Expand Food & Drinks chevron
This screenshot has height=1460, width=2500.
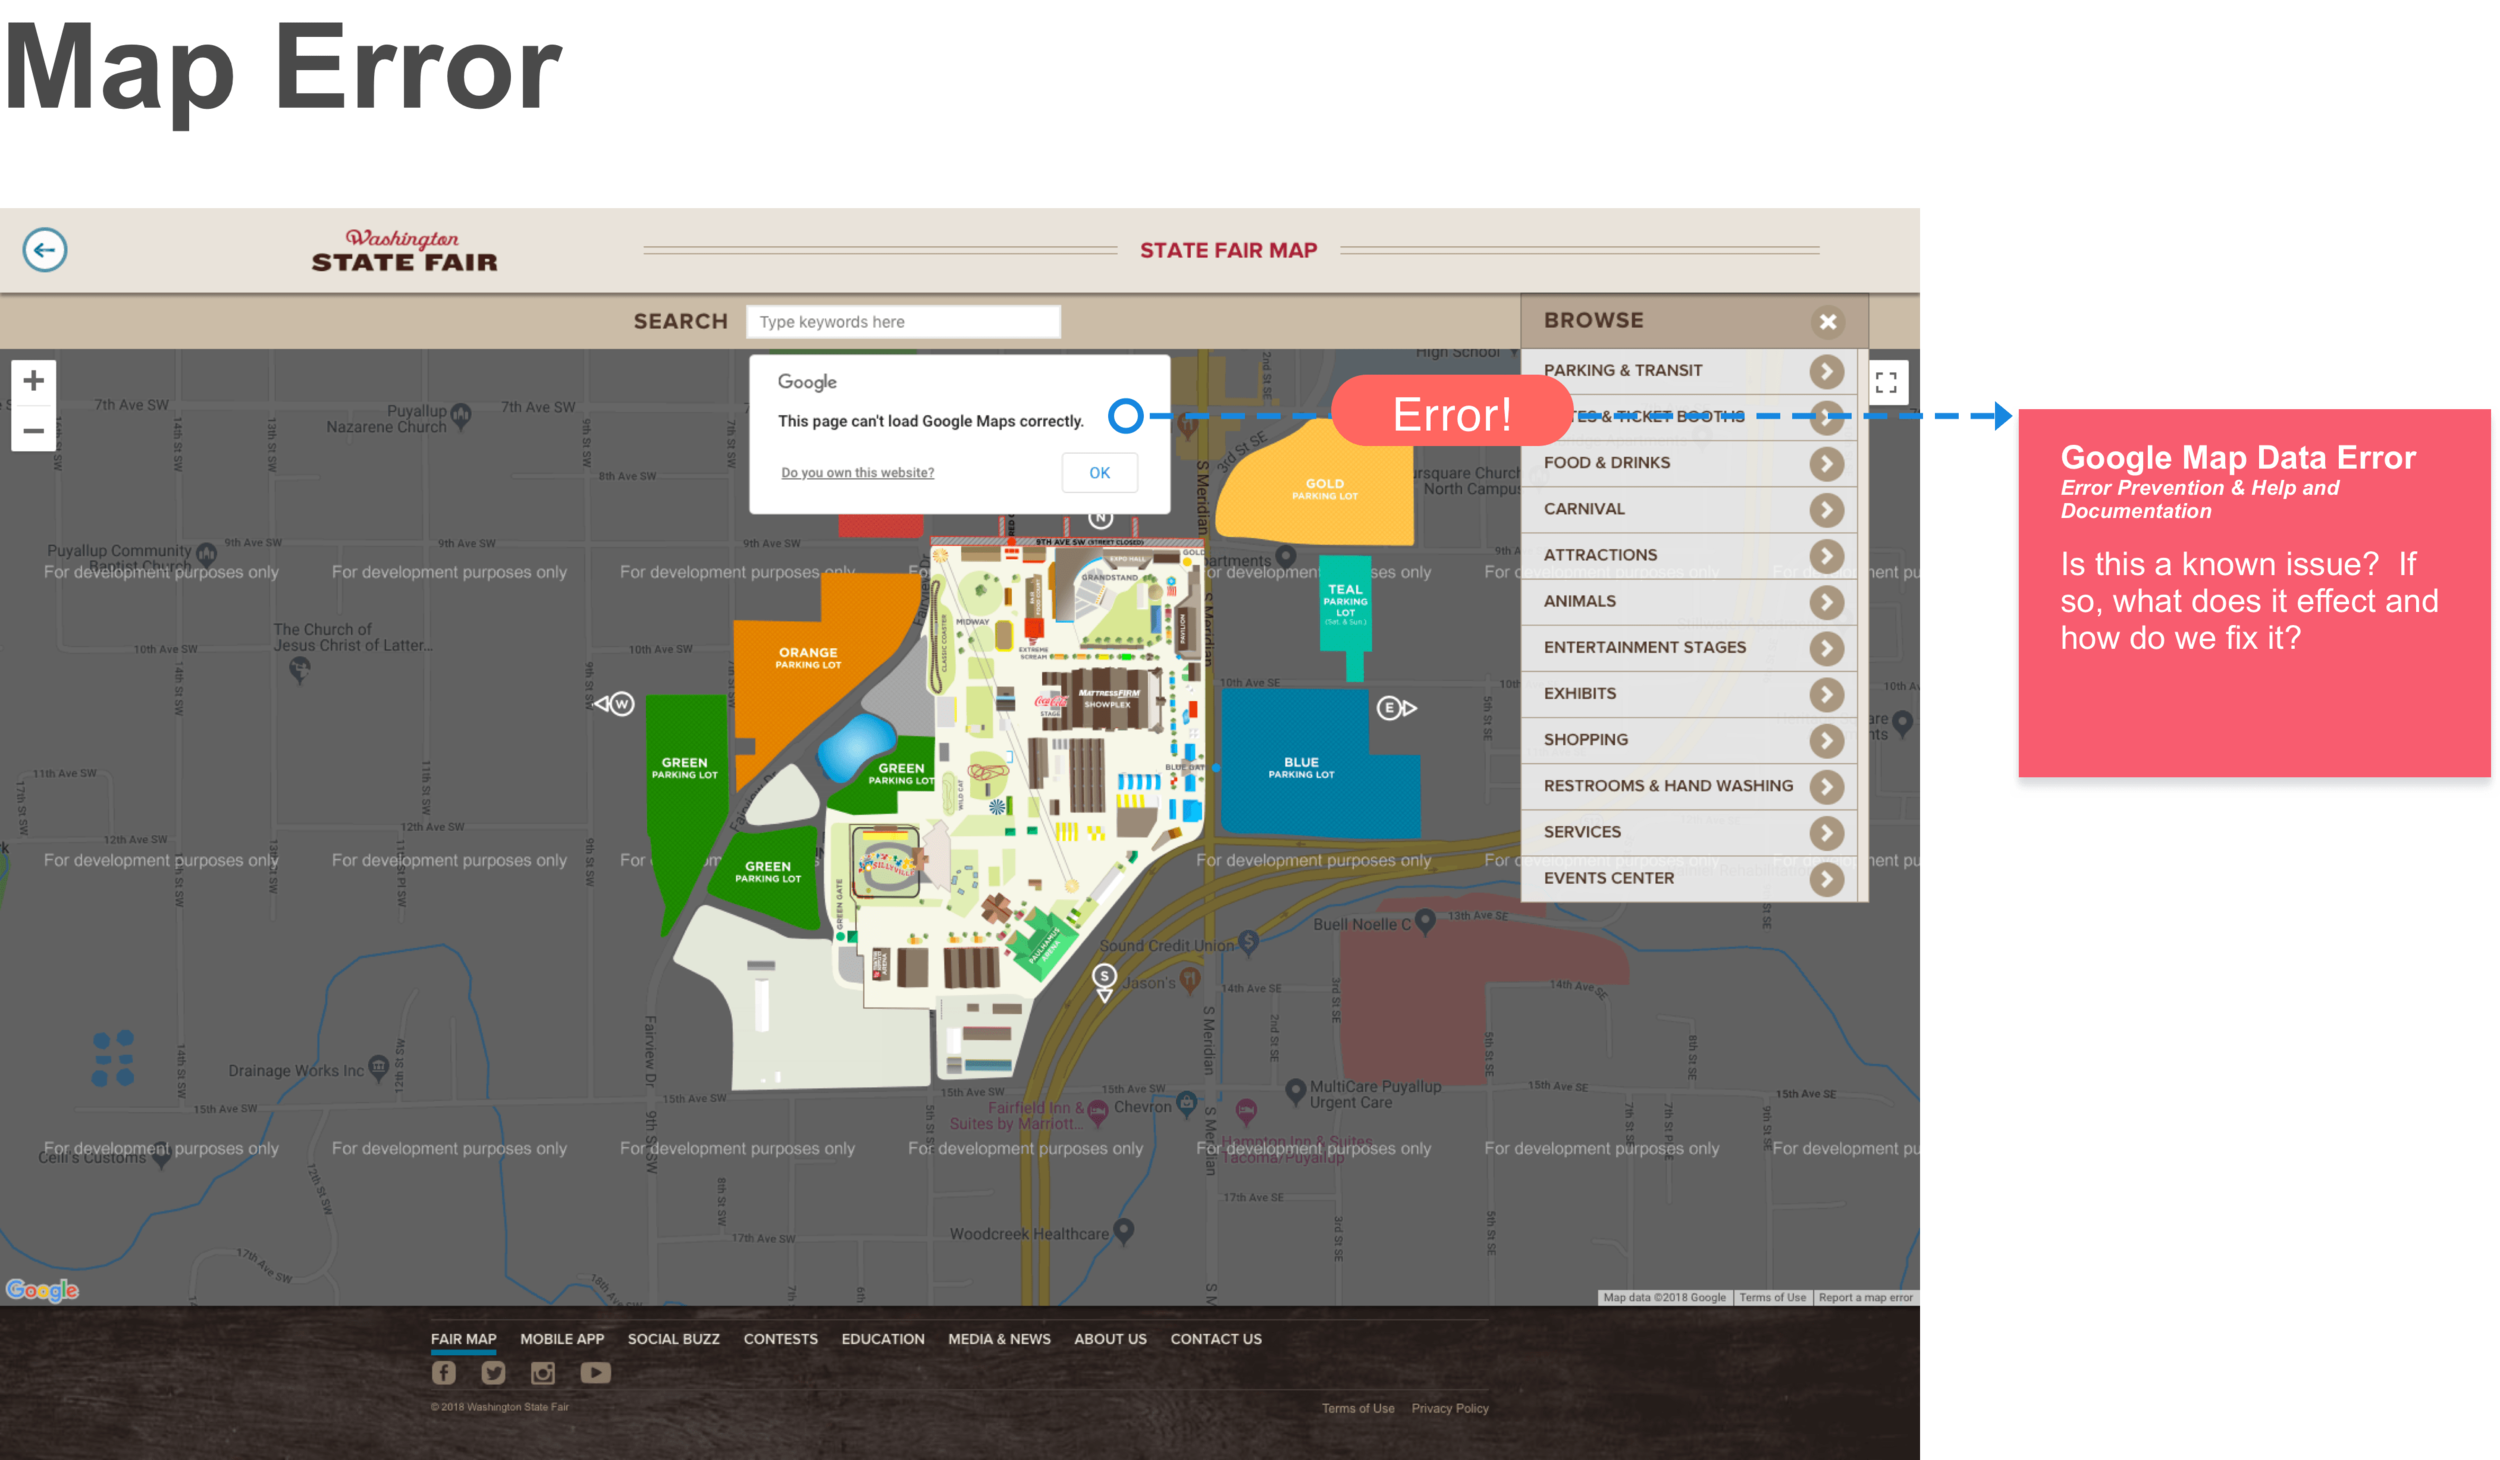coord(1827,463)
